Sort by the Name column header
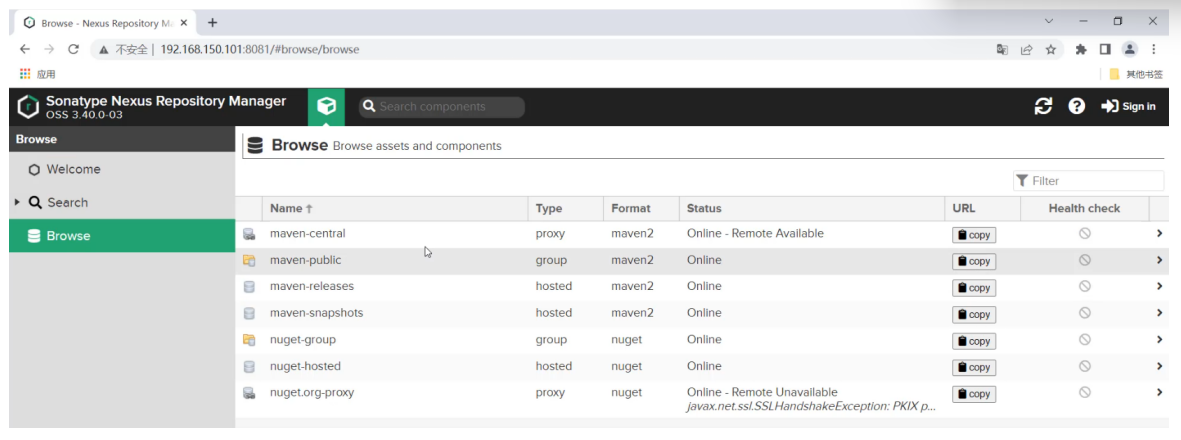Viewport: 1181px width, 440px height. pyautogui.click(x=394, y=209)
